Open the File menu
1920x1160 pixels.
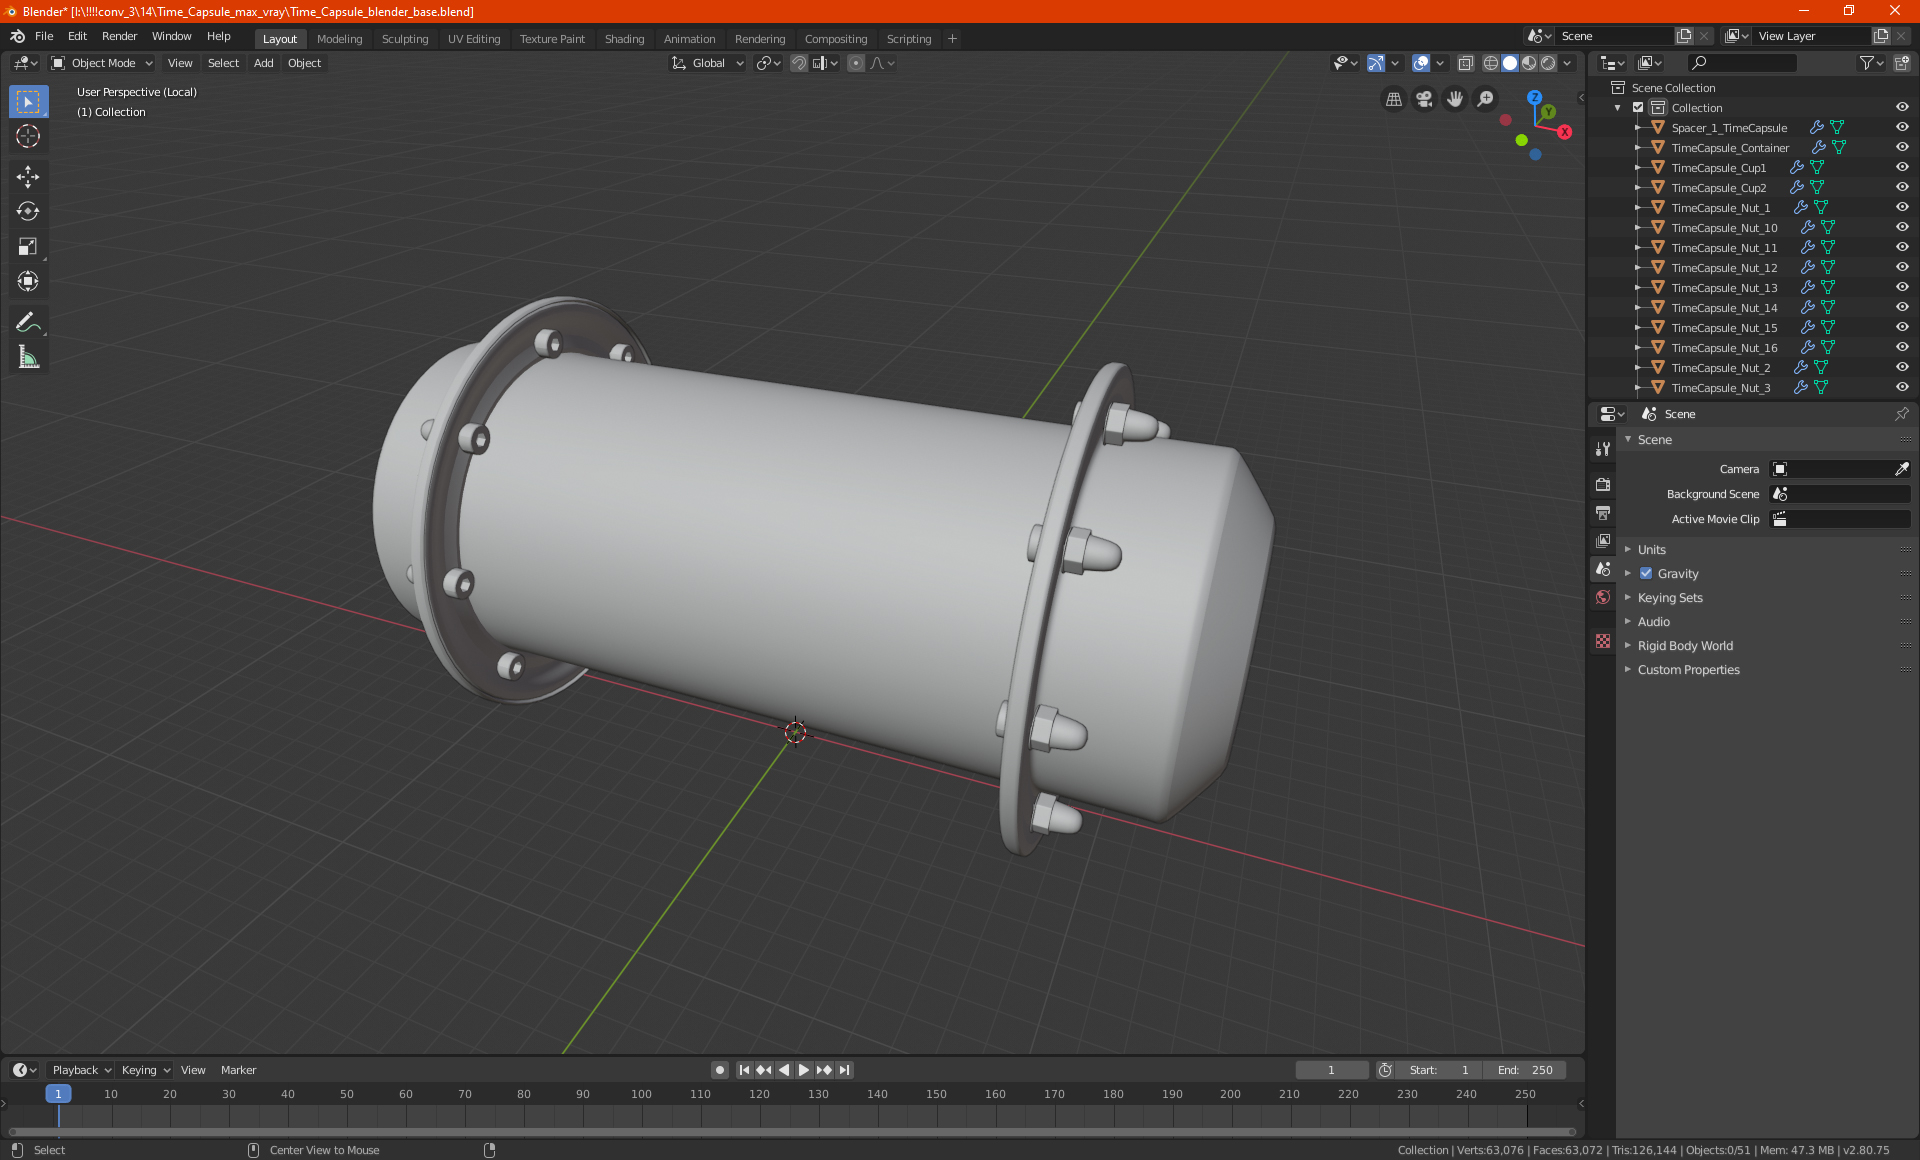(44, 36)
